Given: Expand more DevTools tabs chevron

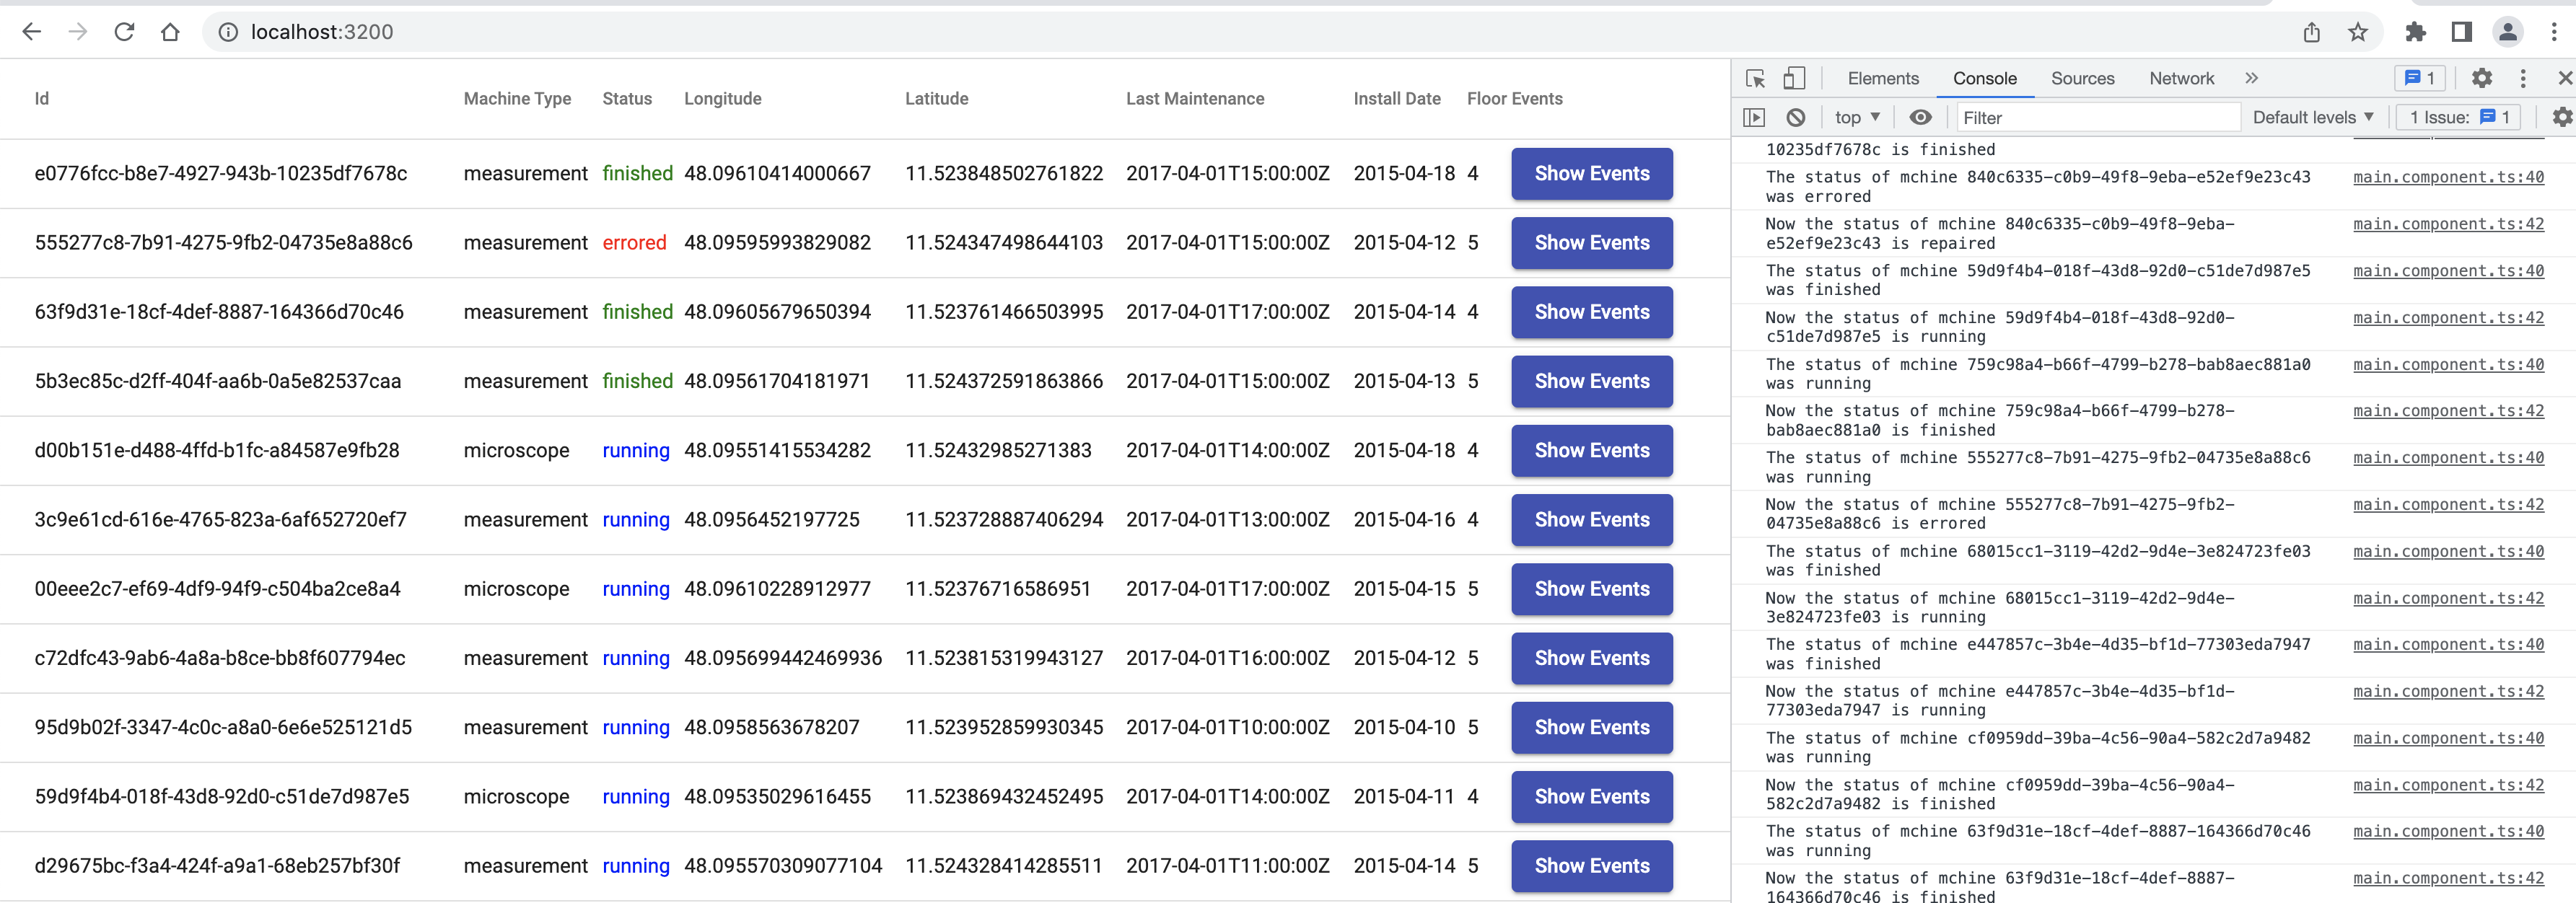Looking at the screenshot, I should coord(2250,78).
